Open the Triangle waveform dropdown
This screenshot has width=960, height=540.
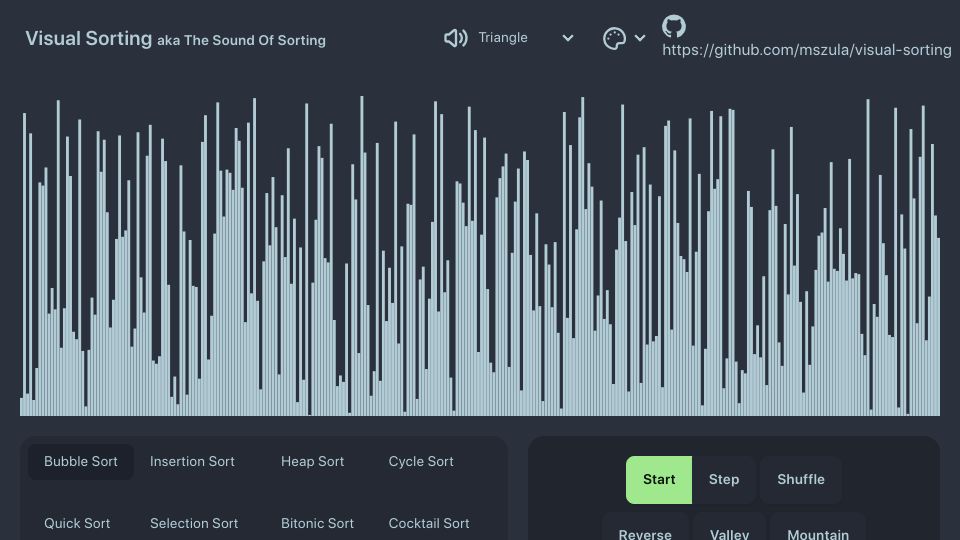click(525, 38)
